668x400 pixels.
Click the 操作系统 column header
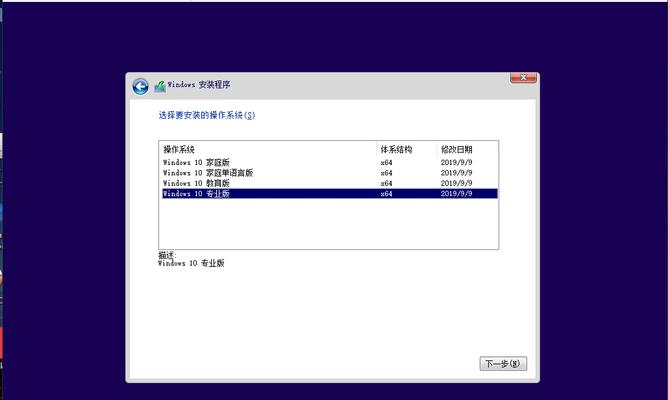268,150
